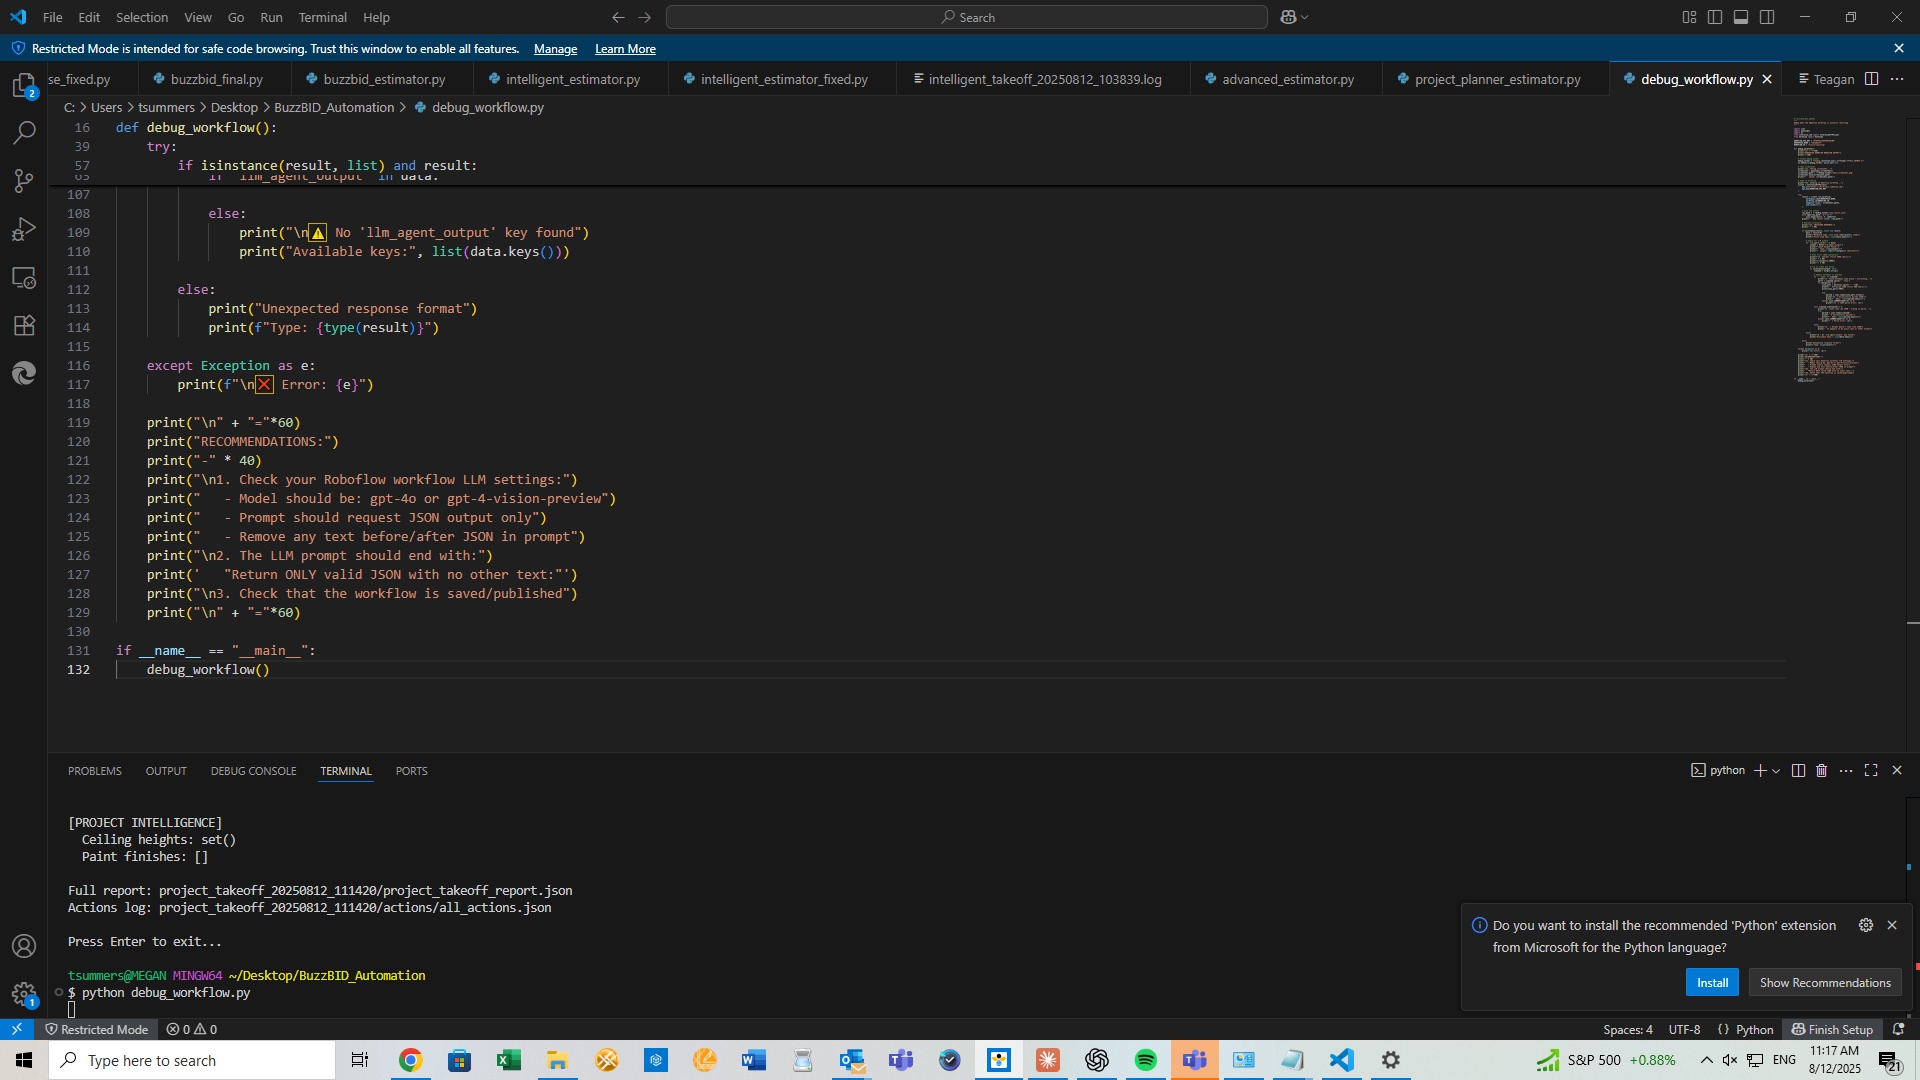The width and height of the screenshot is (1920, 1080).
Task: Click the Show Recommendations button
Action: click(x=1825, y=982)
